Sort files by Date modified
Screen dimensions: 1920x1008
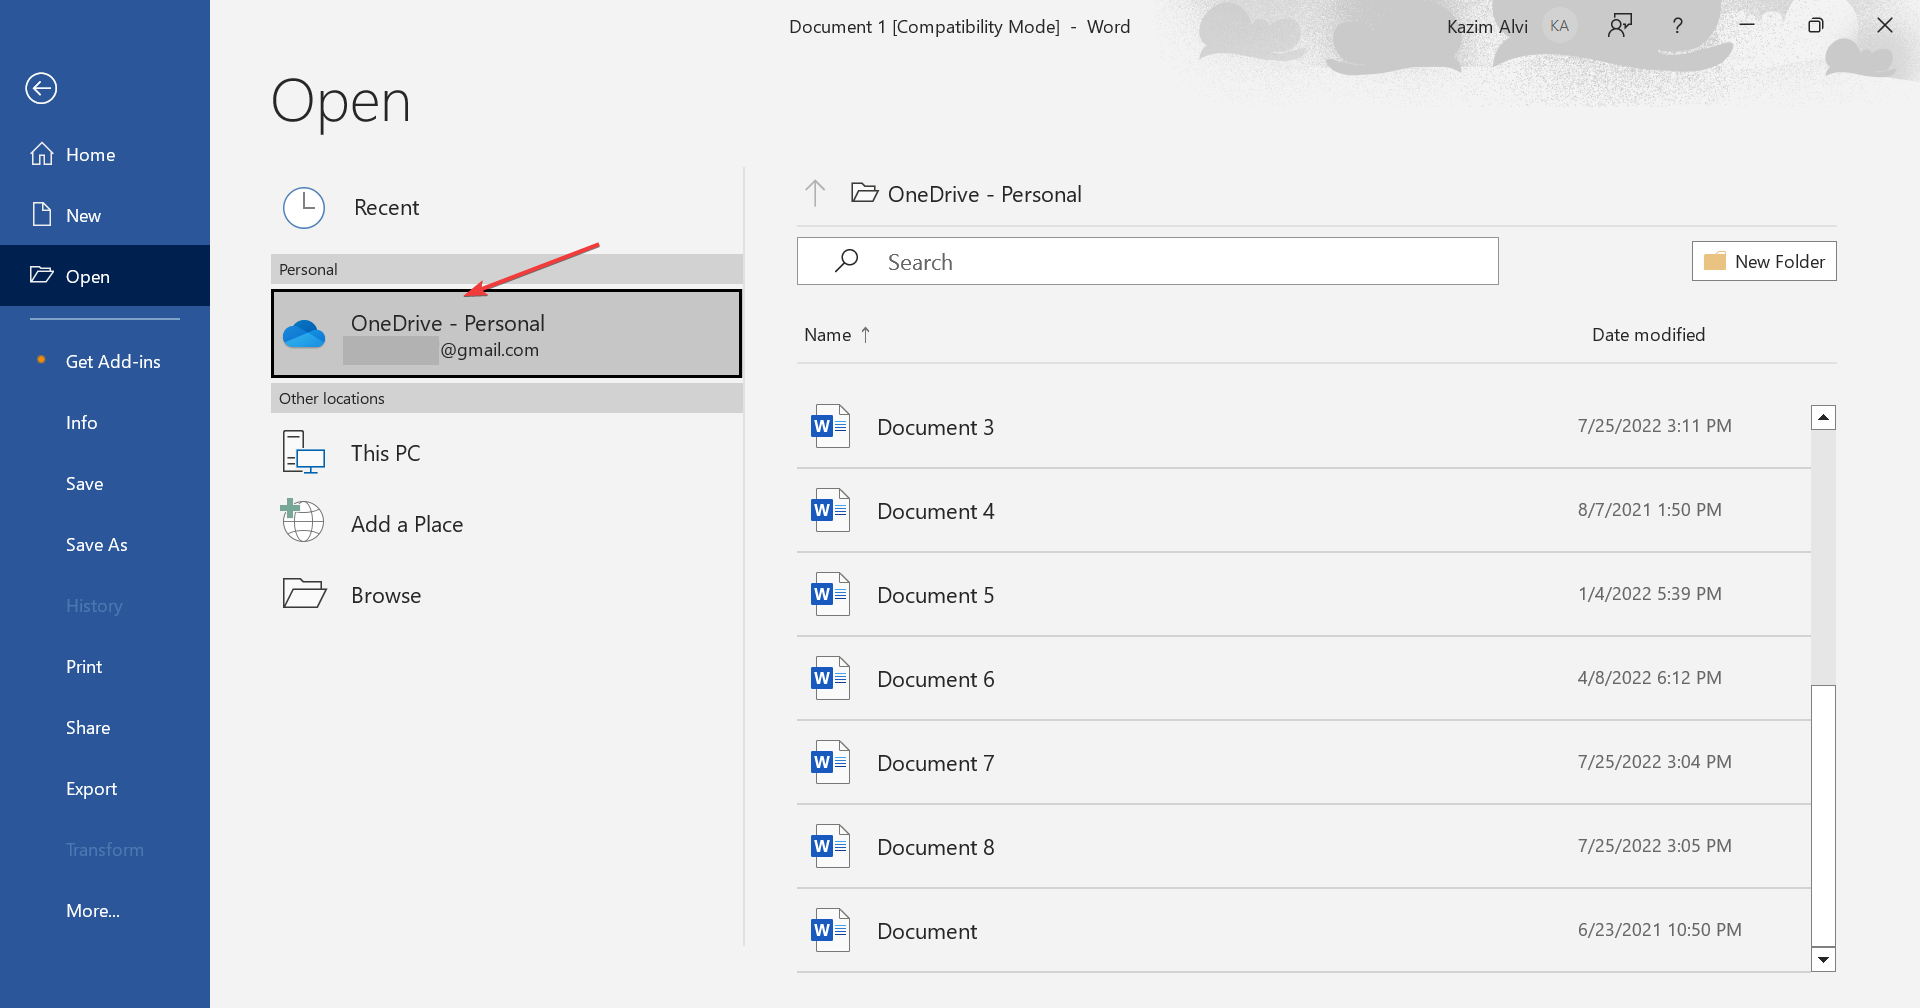coord(1648,335)
